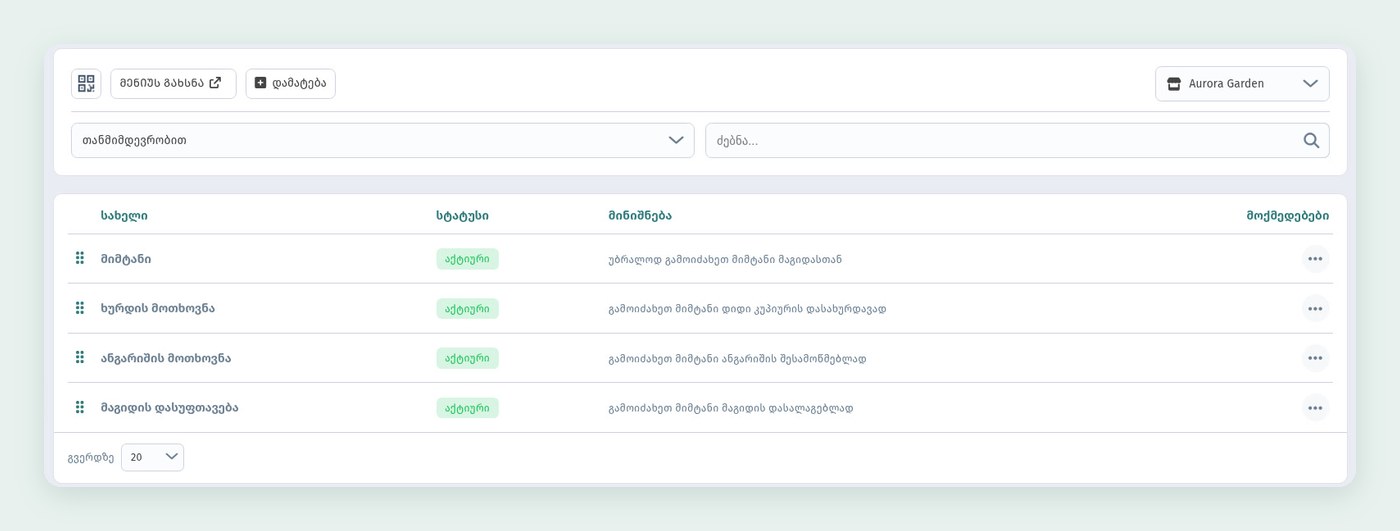Open the per-page dropdown showing 20
This screenshot has width=1400, height=531.
152,457
